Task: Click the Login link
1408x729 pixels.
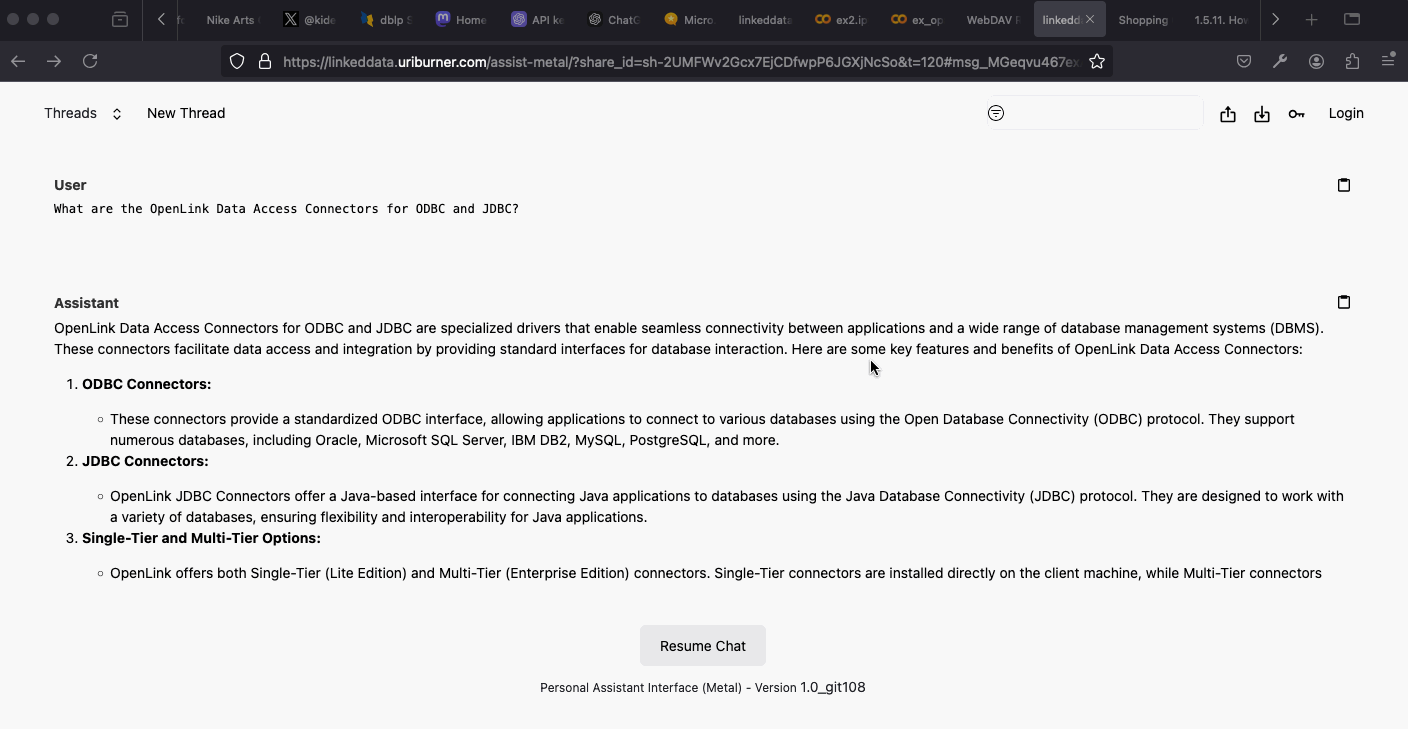Action: (x=1346, y=113)
